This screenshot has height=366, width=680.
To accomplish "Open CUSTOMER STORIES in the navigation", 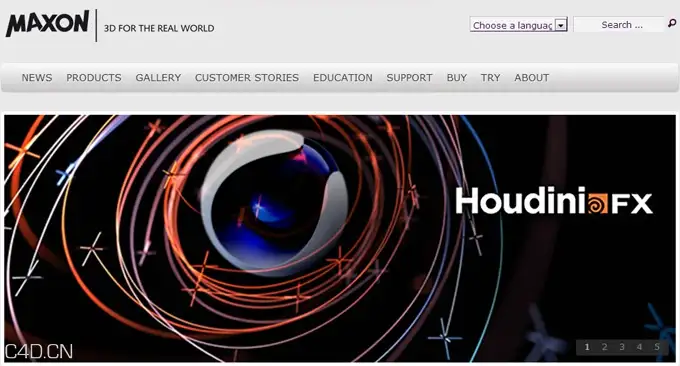I will (x=247, y=78).
